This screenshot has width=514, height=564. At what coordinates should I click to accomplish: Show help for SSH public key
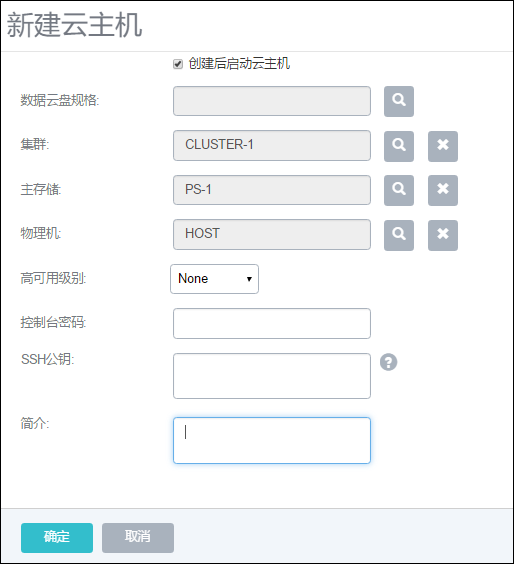click(x=388, y=362)
